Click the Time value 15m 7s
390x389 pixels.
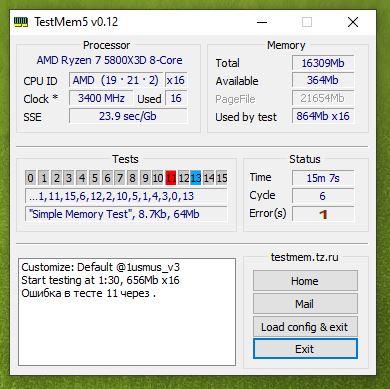click(323, 178)
